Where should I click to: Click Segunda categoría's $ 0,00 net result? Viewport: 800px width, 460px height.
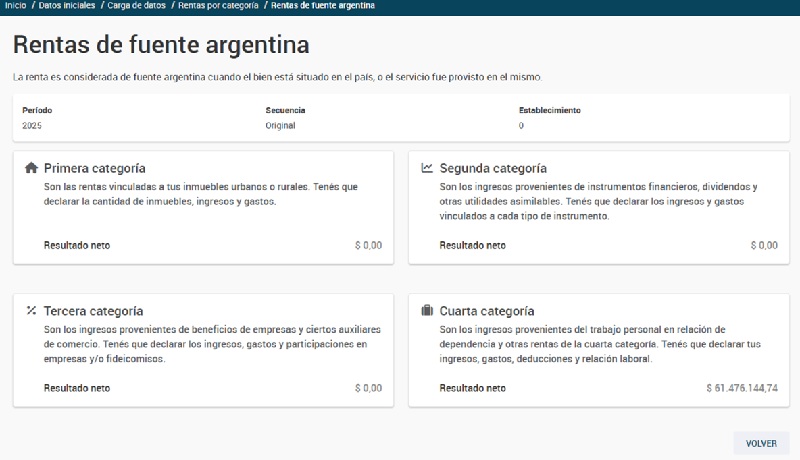[x=763, y=245]
